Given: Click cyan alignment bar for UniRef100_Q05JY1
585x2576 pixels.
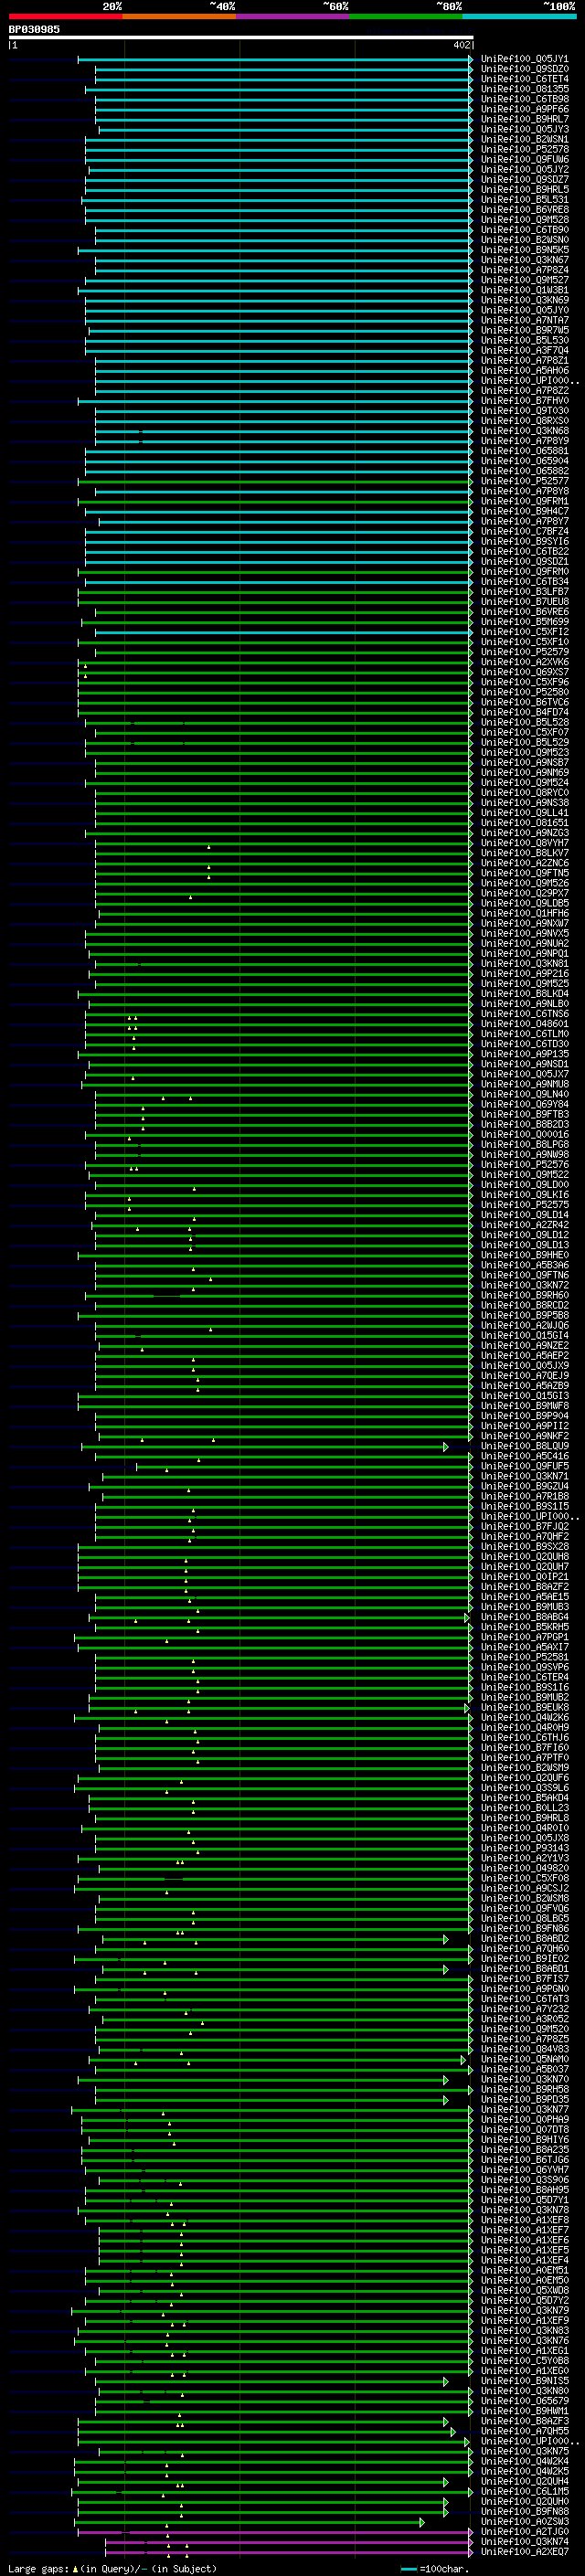Looking at the screenshot, I should coord(275,59).
